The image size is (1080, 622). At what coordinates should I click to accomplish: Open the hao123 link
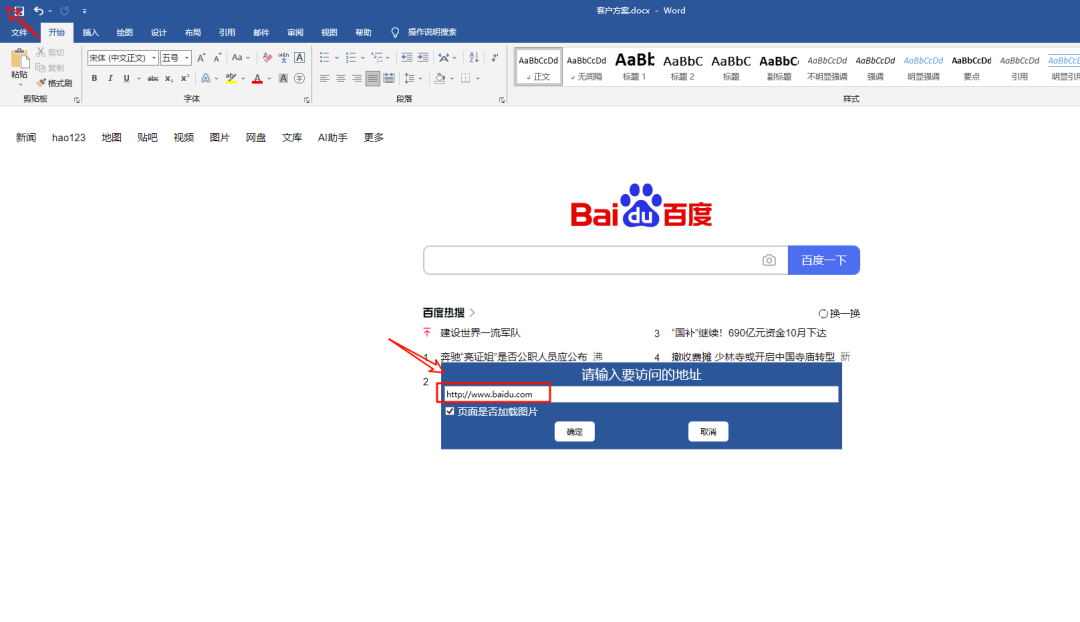click(69, 138)
